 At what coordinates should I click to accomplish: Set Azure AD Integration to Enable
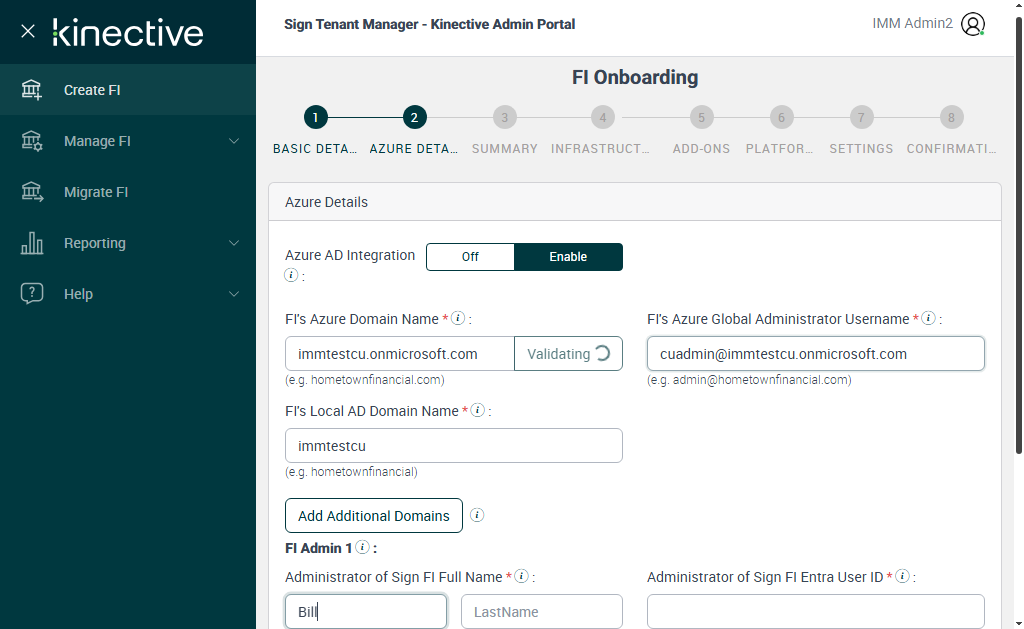568,257
